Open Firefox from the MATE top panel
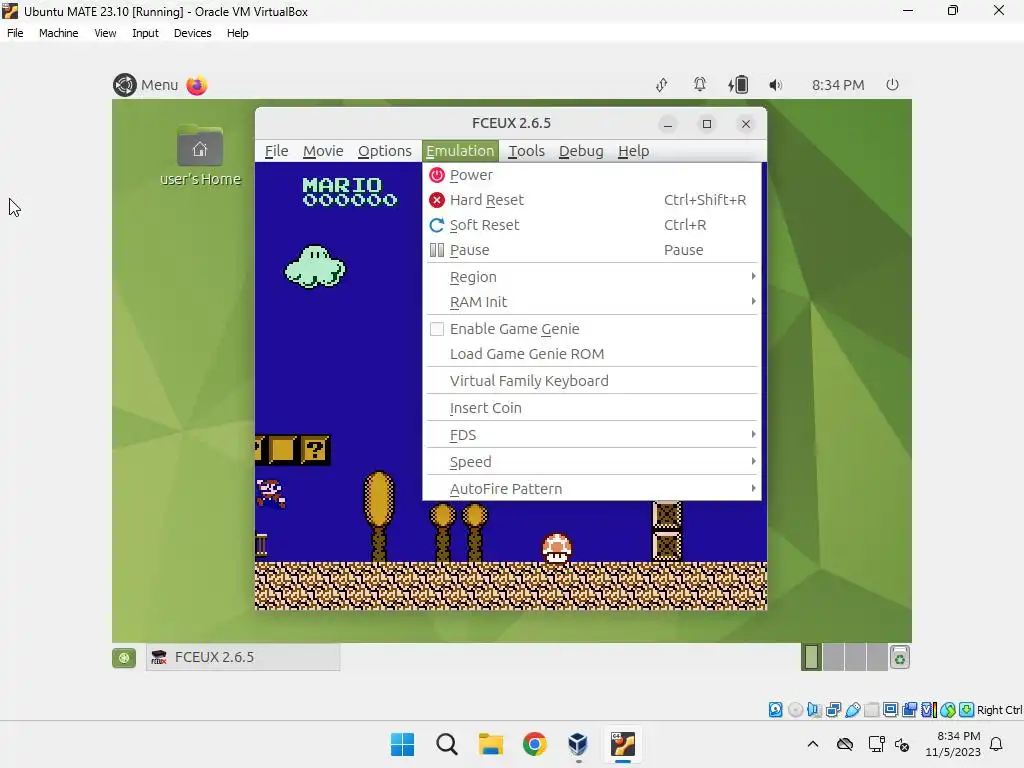 (x=197, y=86)
